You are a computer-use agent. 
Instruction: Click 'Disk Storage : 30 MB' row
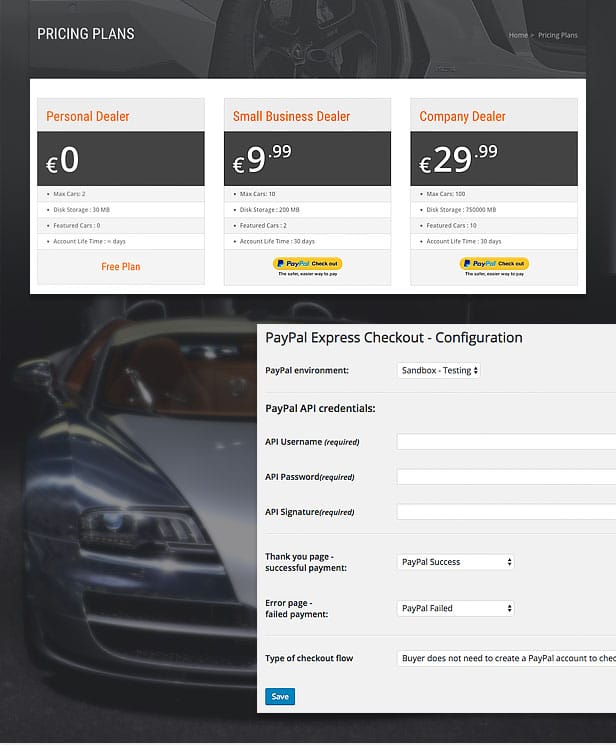pos(121,210)
